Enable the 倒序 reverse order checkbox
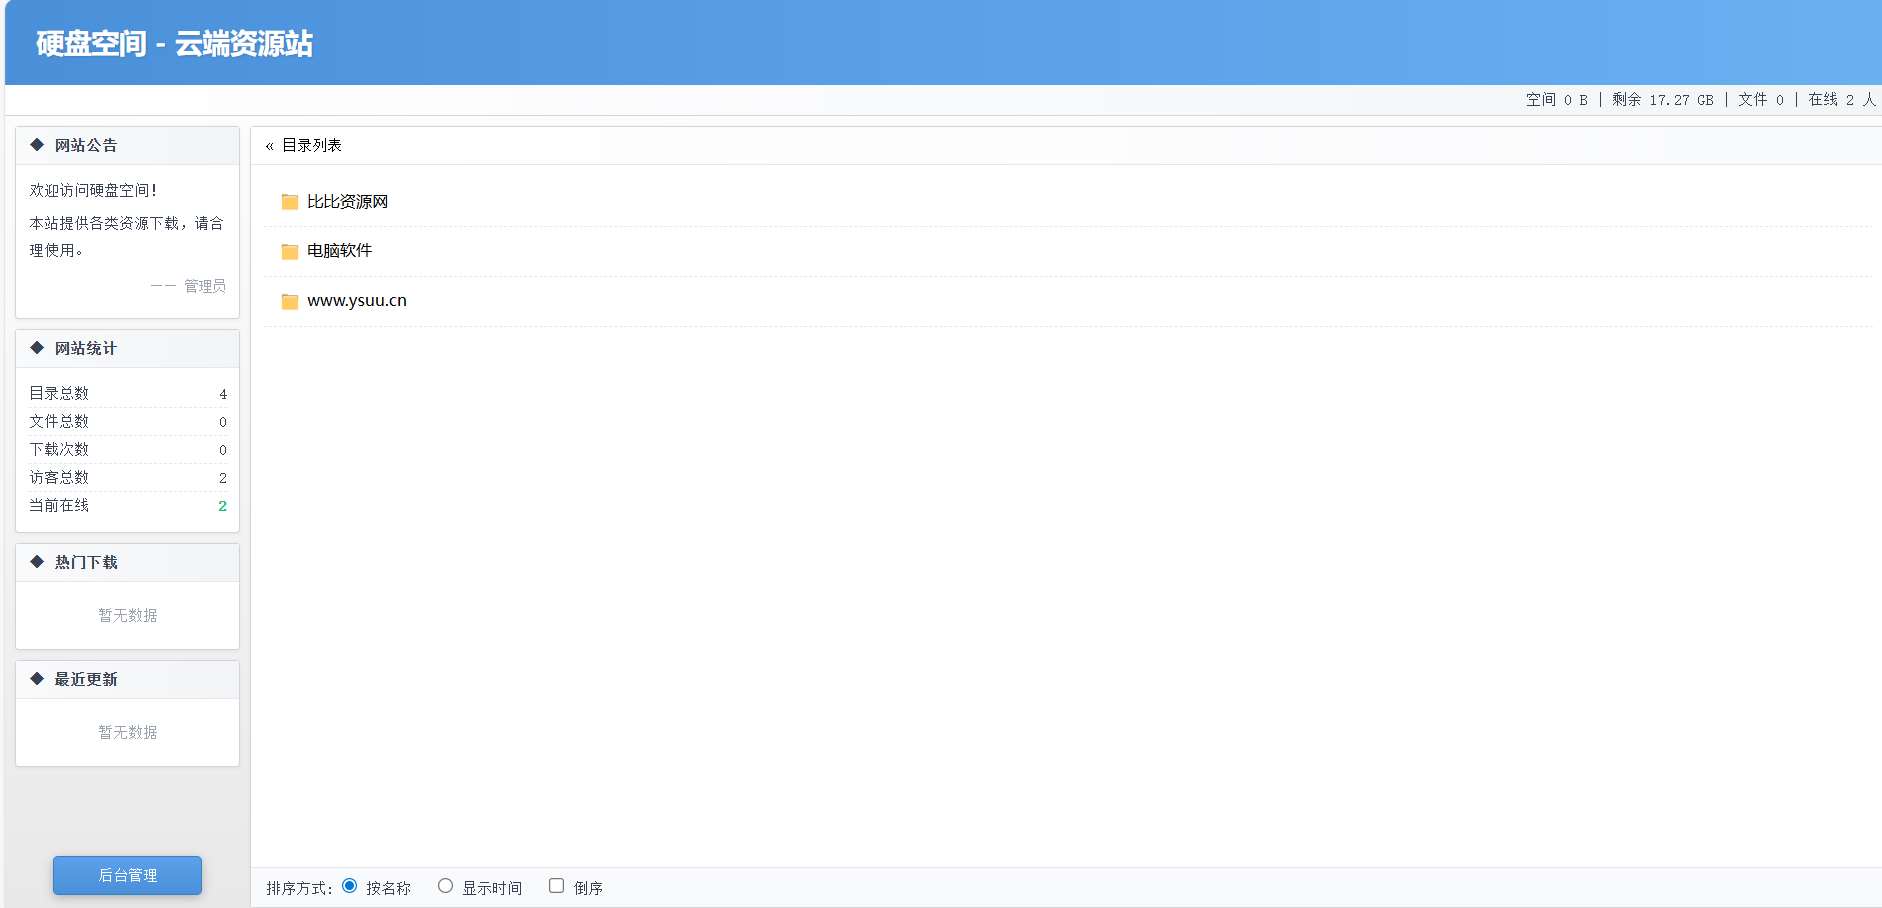This screenshot has width=1882, height=908. click(x=557, y=886)
